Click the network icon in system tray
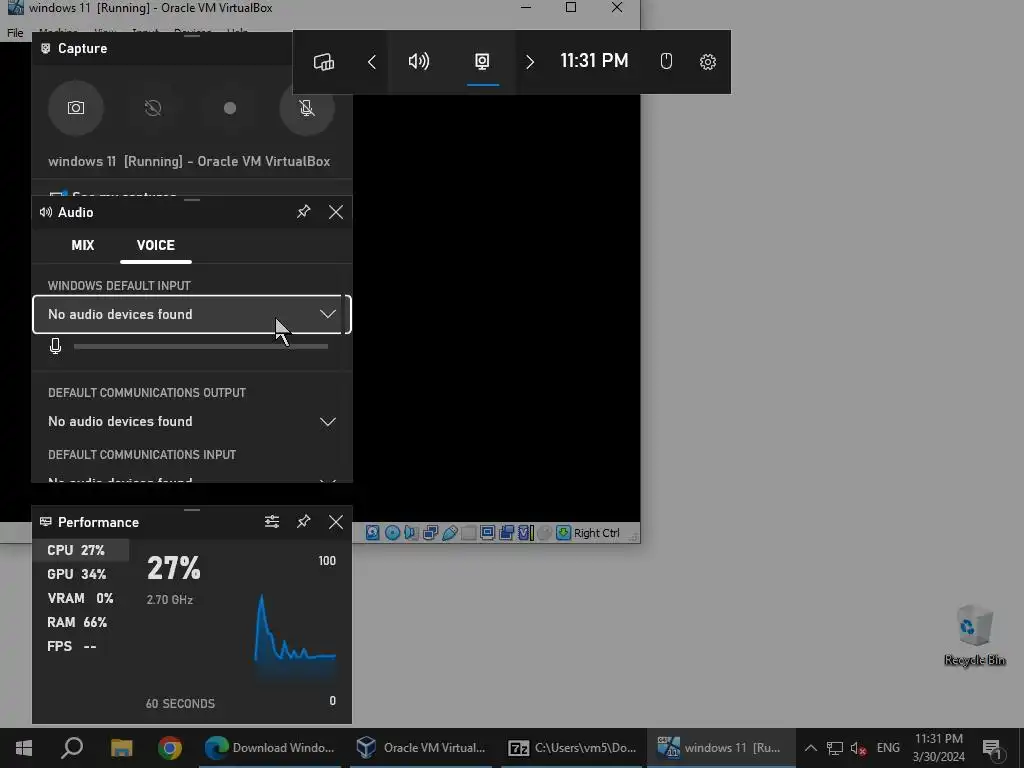 click(x=835, y=748)
